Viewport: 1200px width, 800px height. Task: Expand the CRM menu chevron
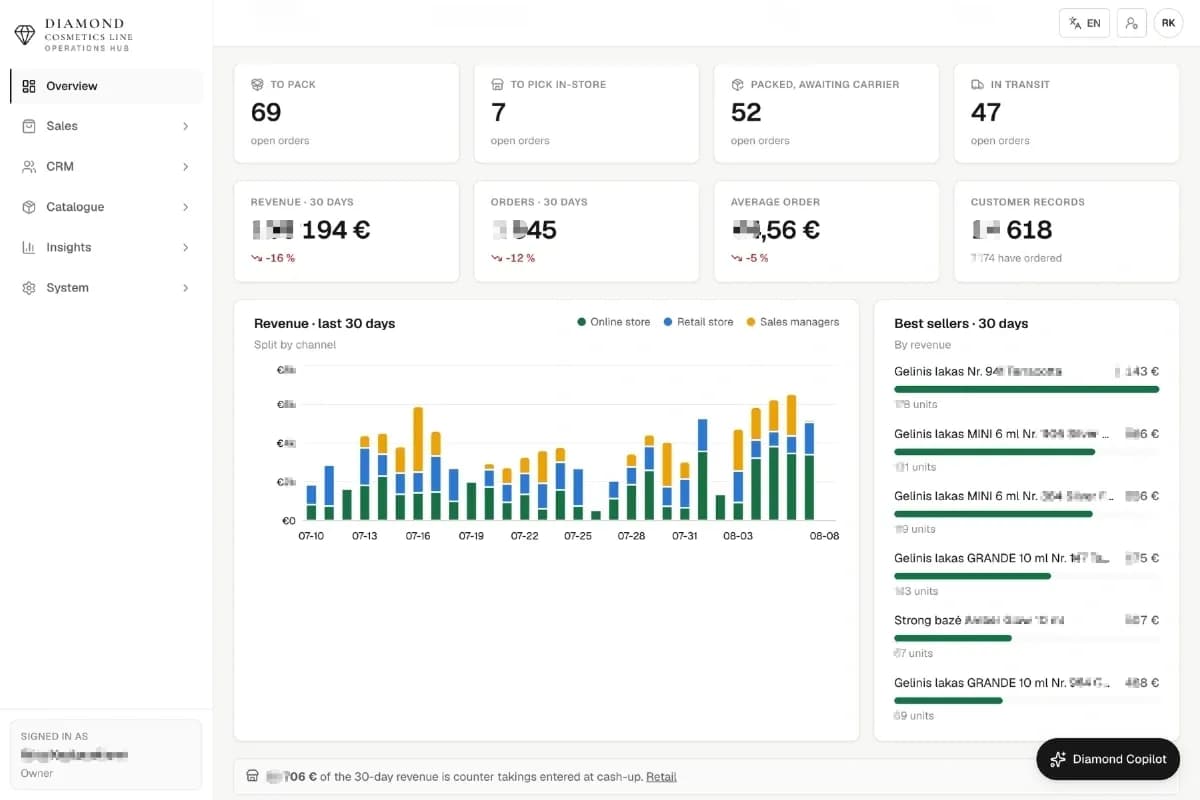click(x=186, y=167)
